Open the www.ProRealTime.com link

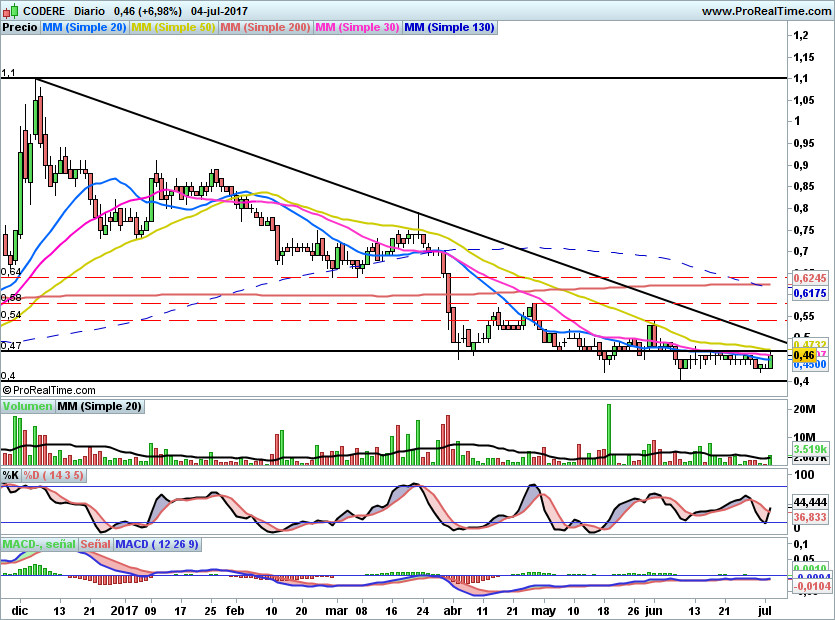point(764,10)
